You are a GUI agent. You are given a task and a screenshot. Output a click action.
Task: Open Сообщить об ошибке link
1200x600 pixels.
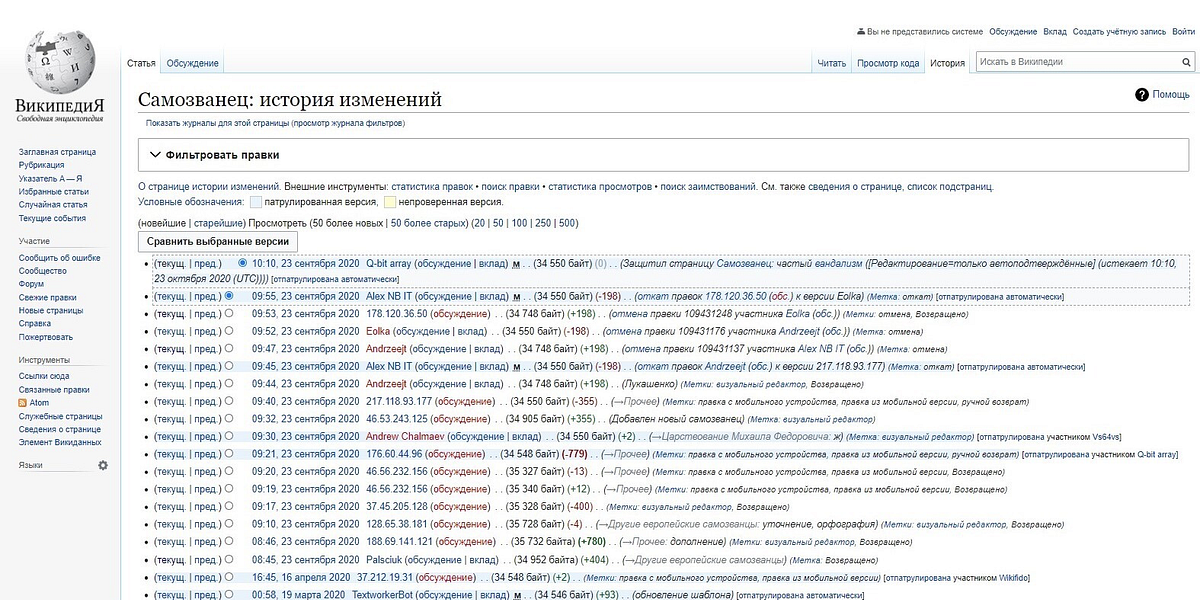point(59,258)
